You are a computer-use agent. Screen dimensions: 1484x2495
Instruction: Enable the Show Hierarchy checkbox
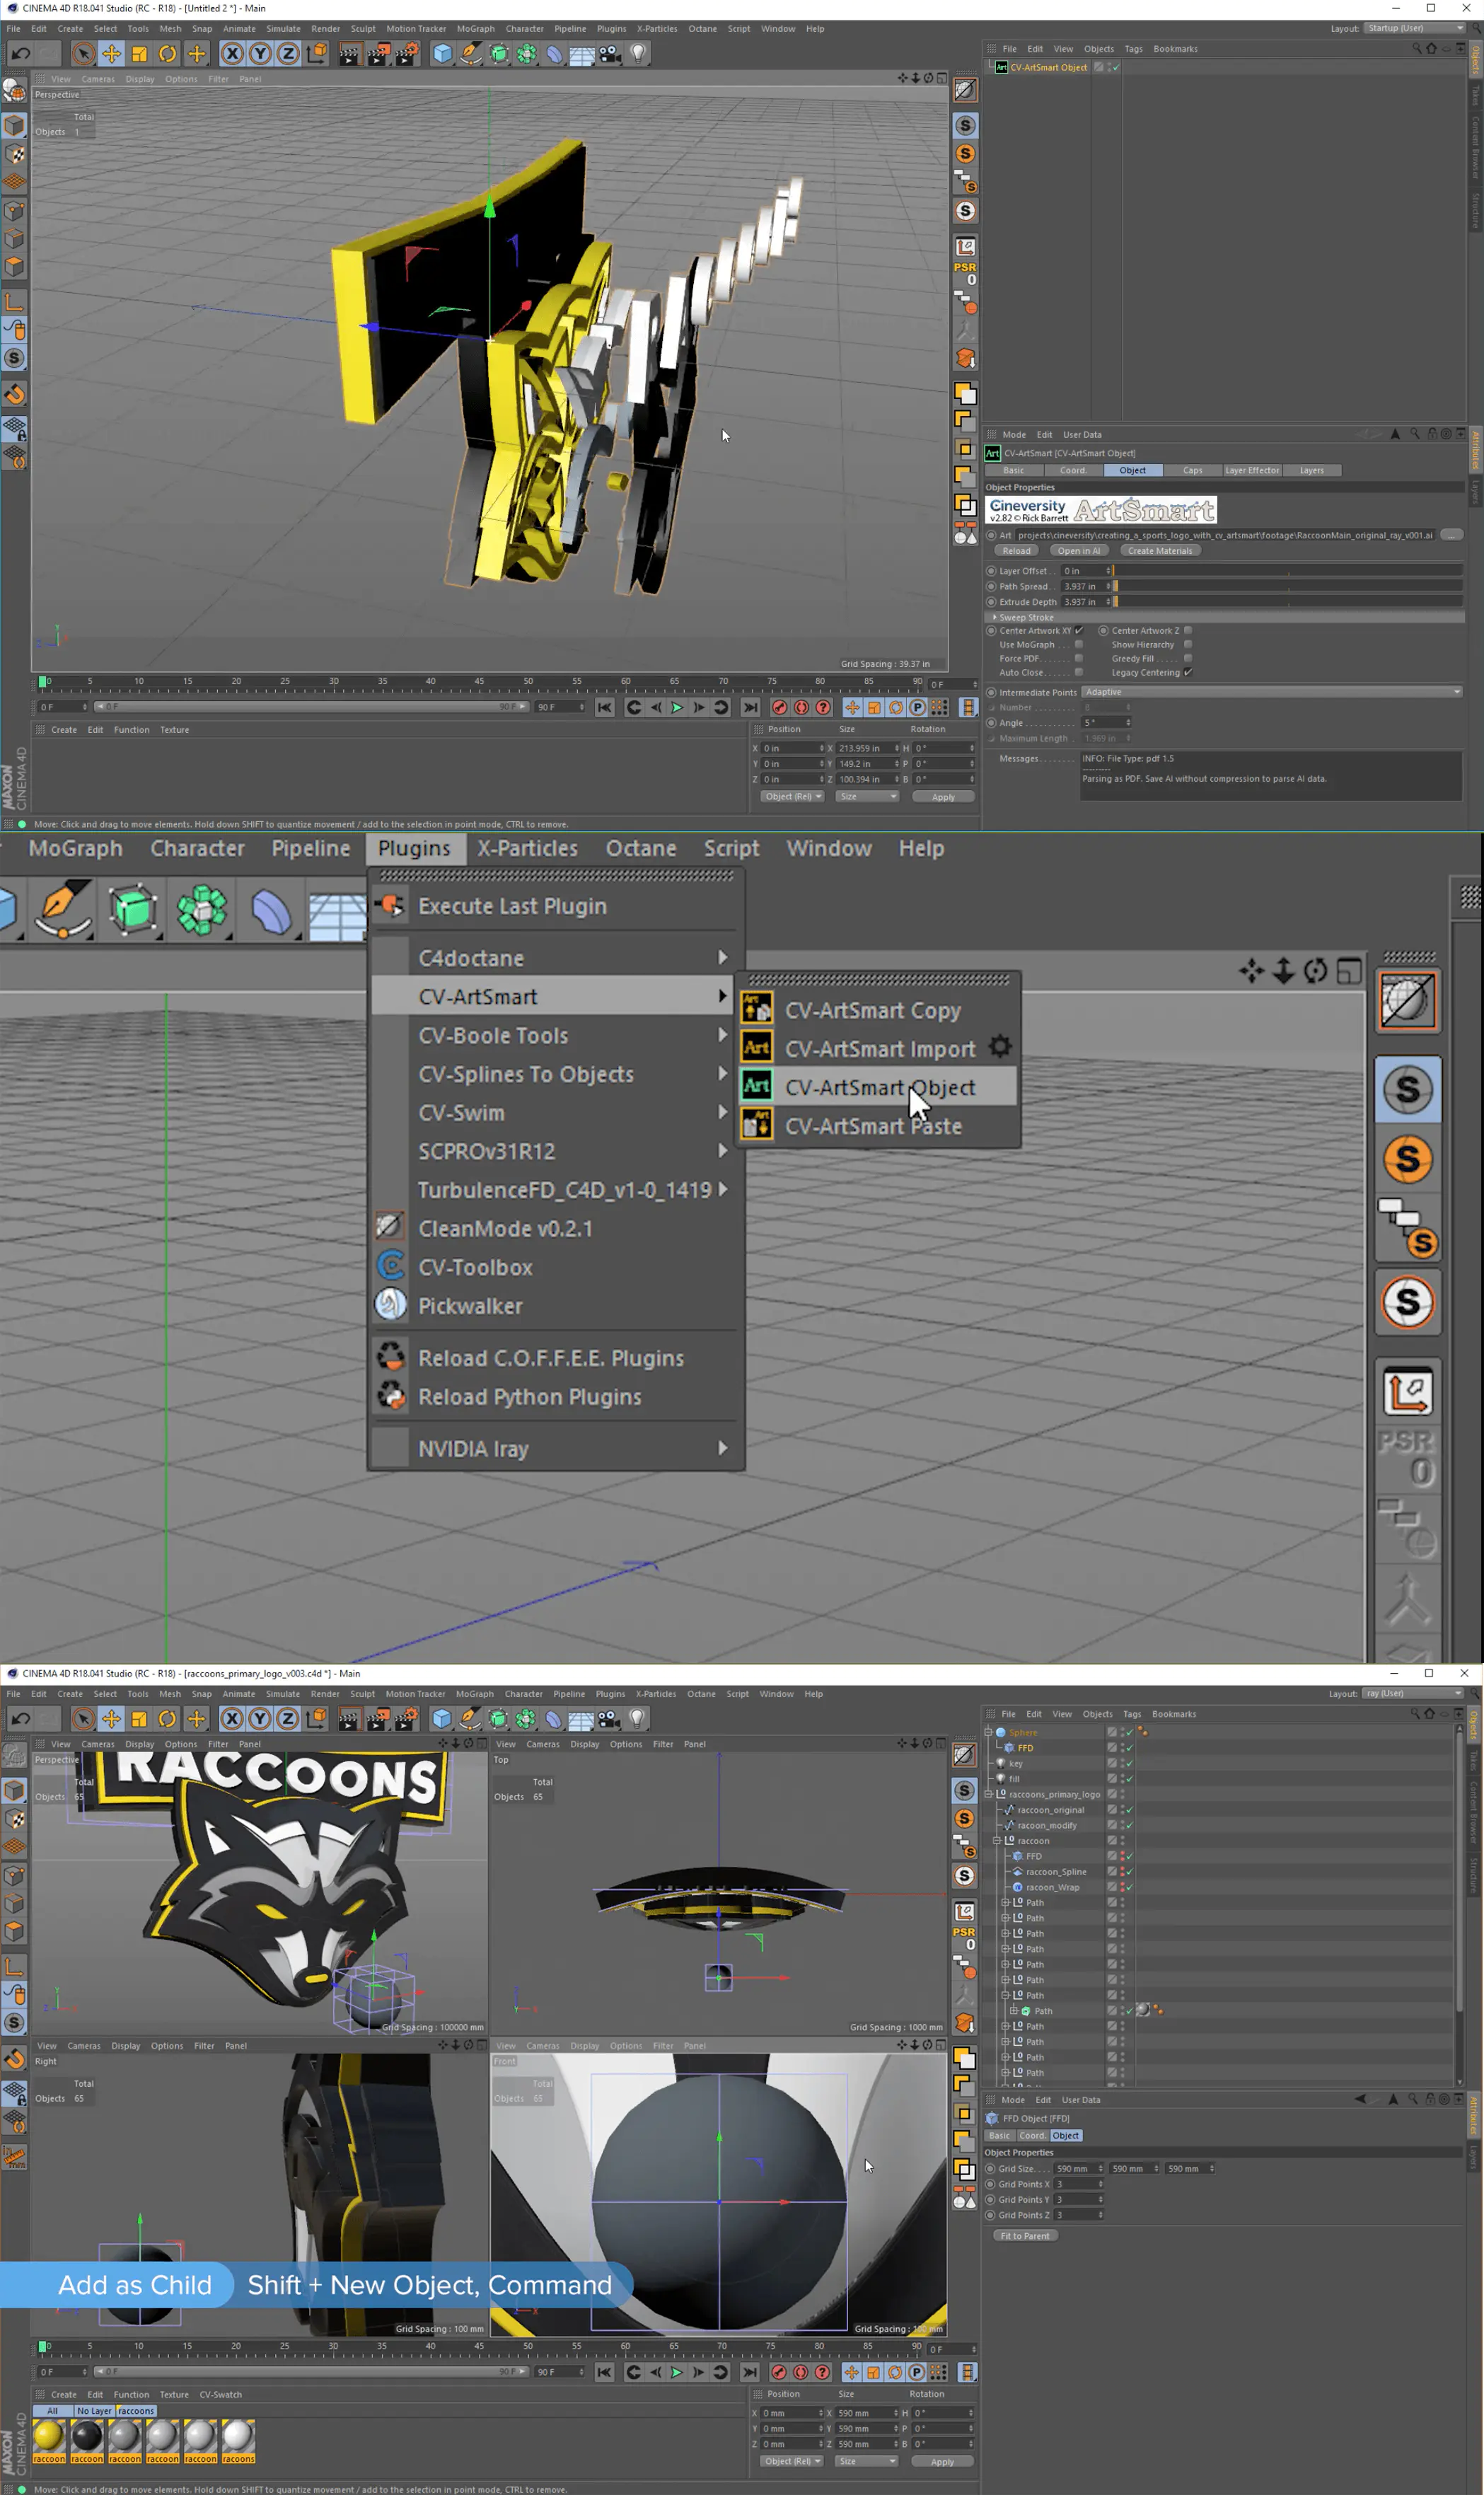coord(1188,644)
